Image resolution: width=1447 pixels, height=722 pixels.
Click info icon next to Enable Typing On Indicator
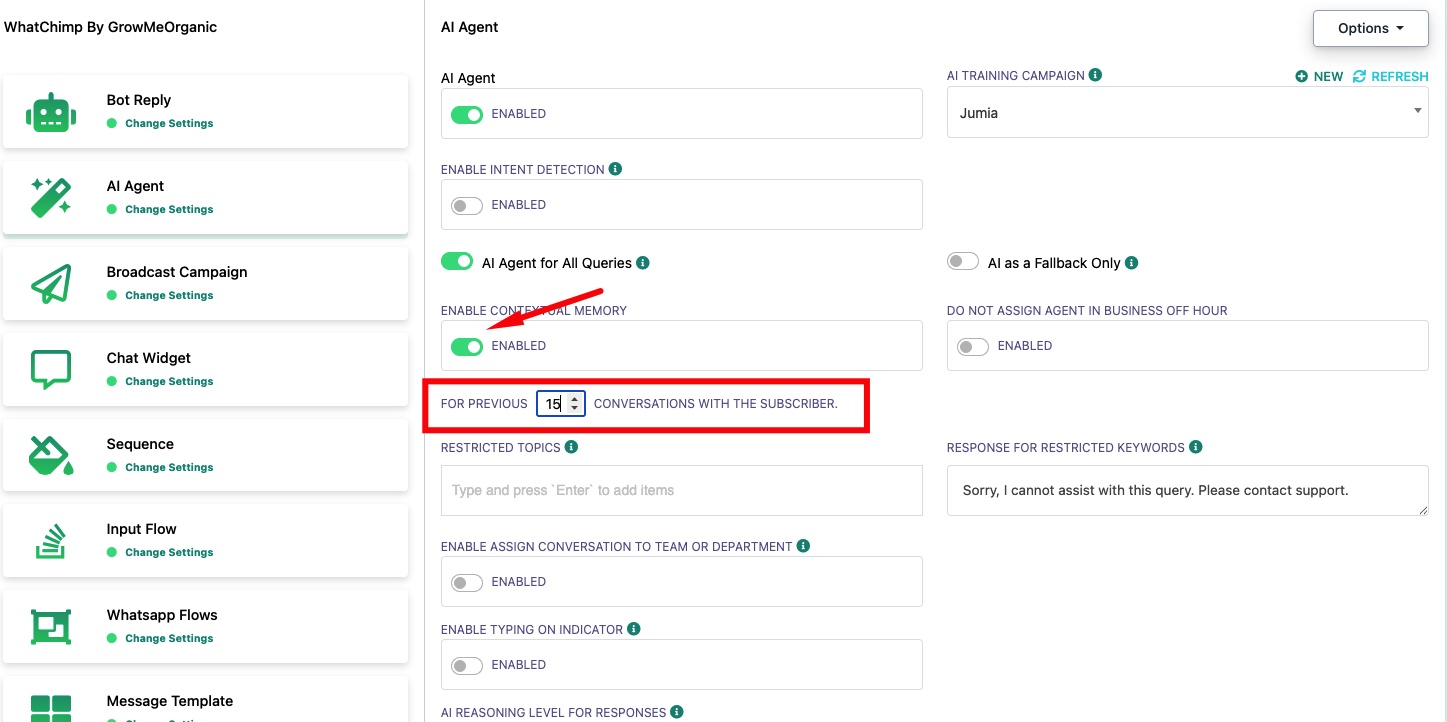click(633, 629)
